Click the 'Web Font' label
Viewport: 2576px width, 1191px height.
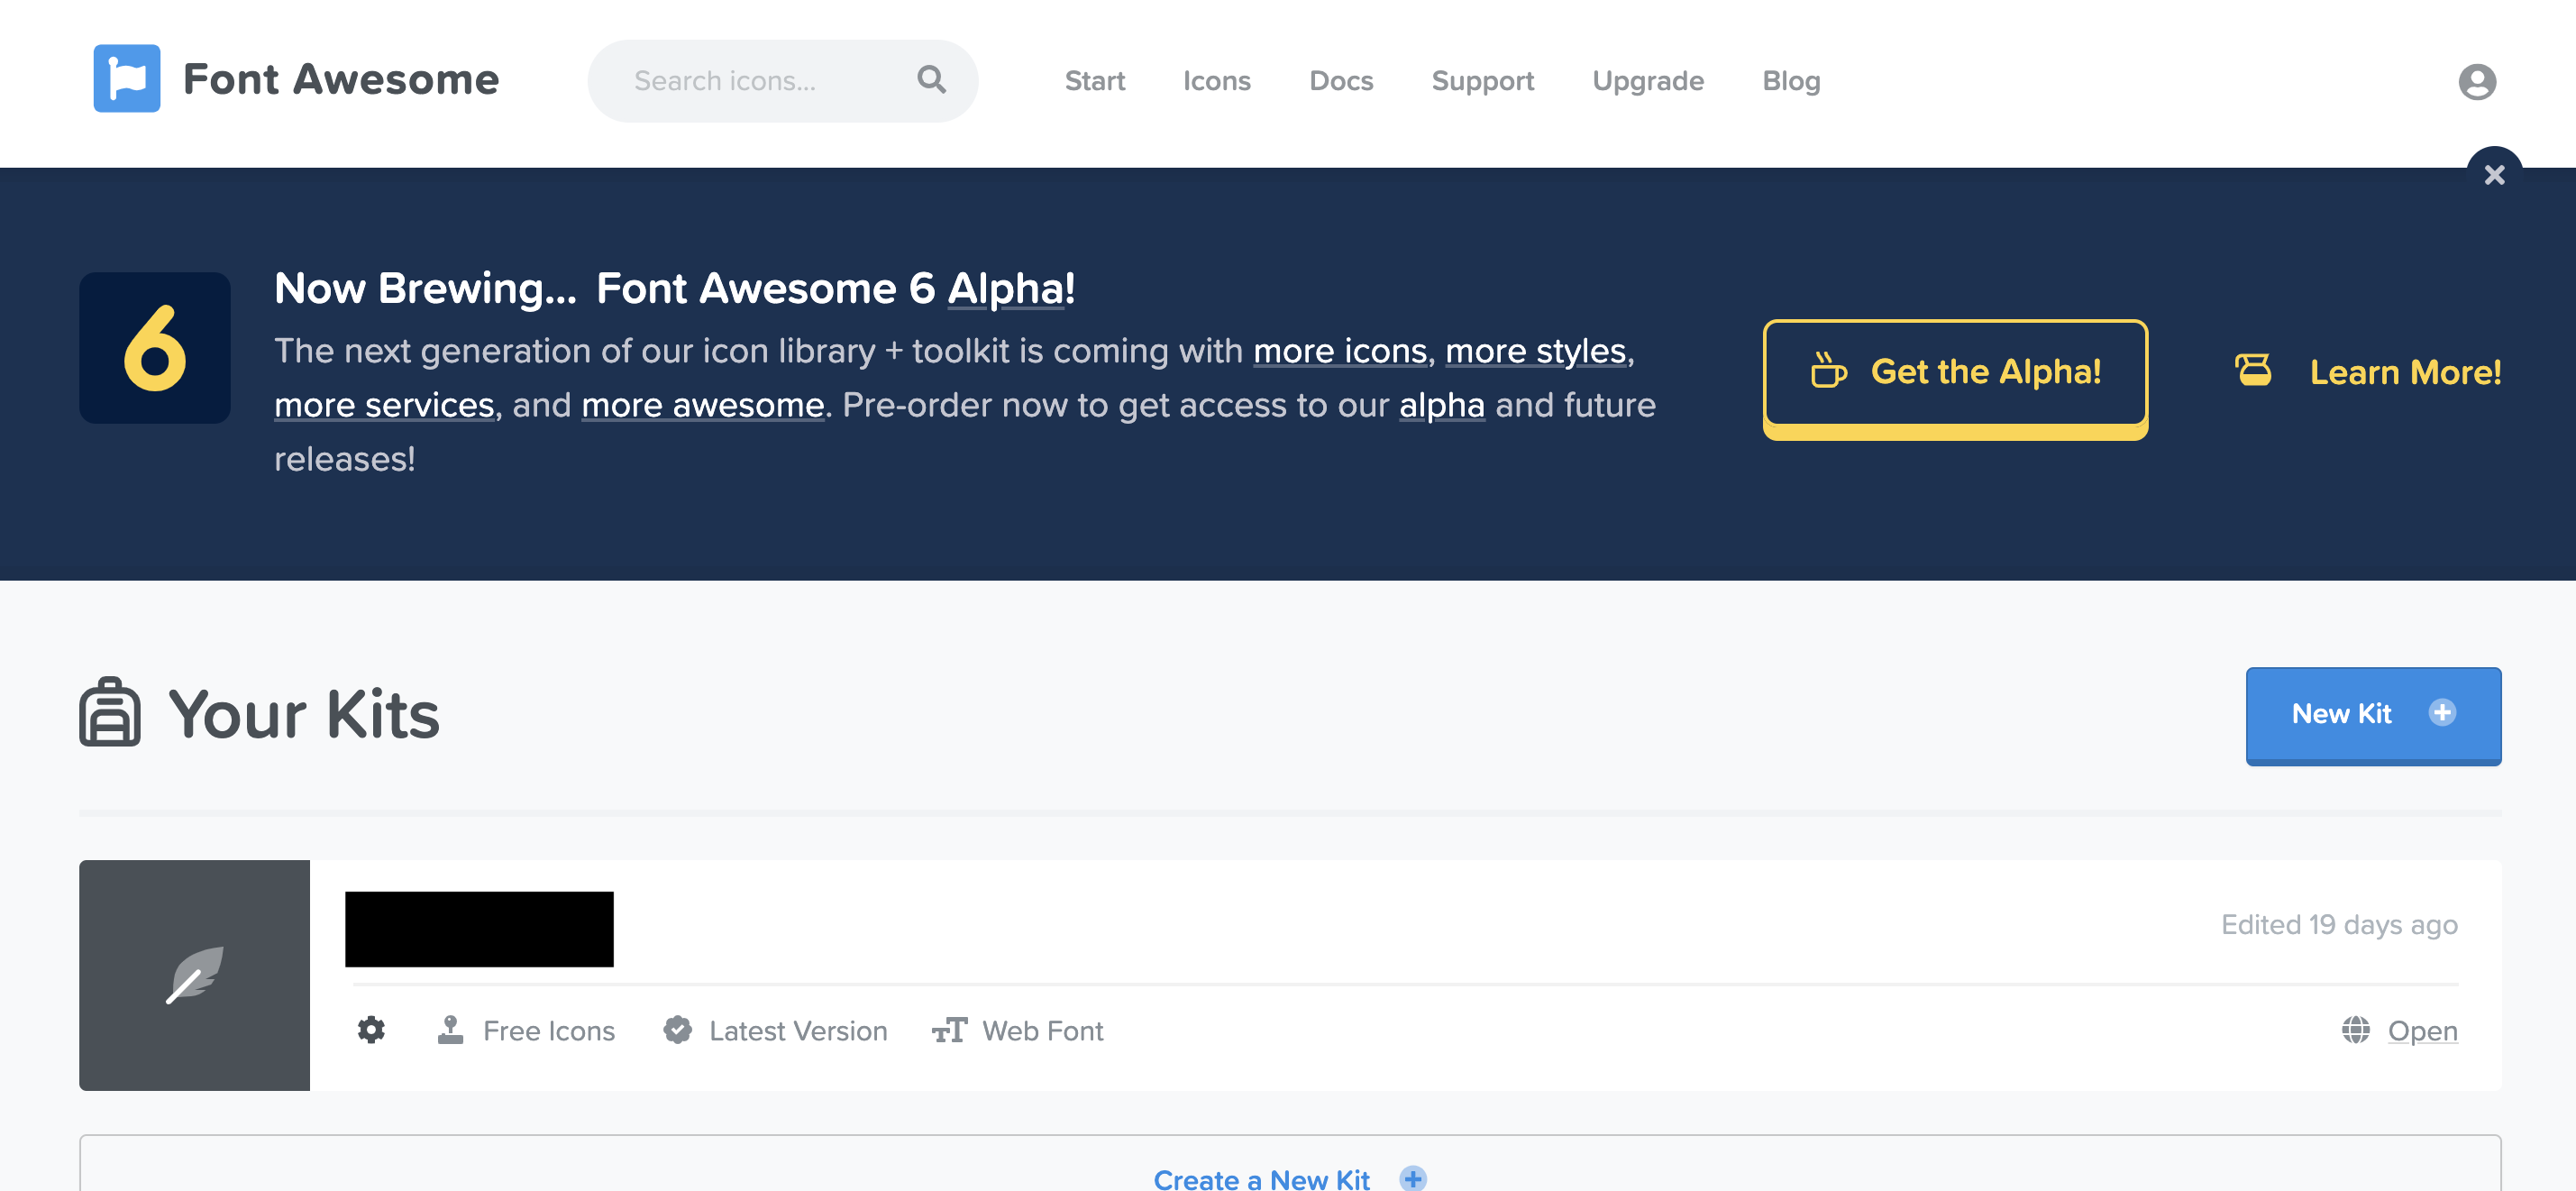coord(1042,1031)
